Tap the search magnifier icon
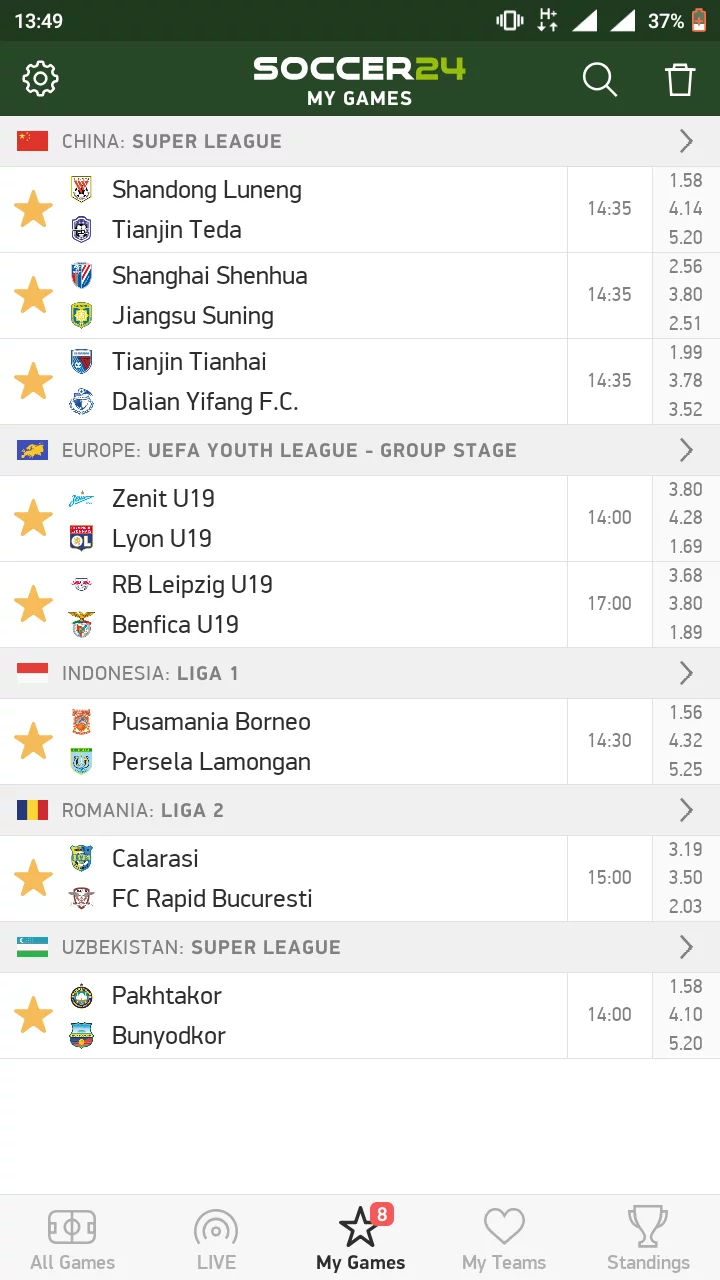The height and width of the screenshot is (1280, 720). (x=600, y=79)
